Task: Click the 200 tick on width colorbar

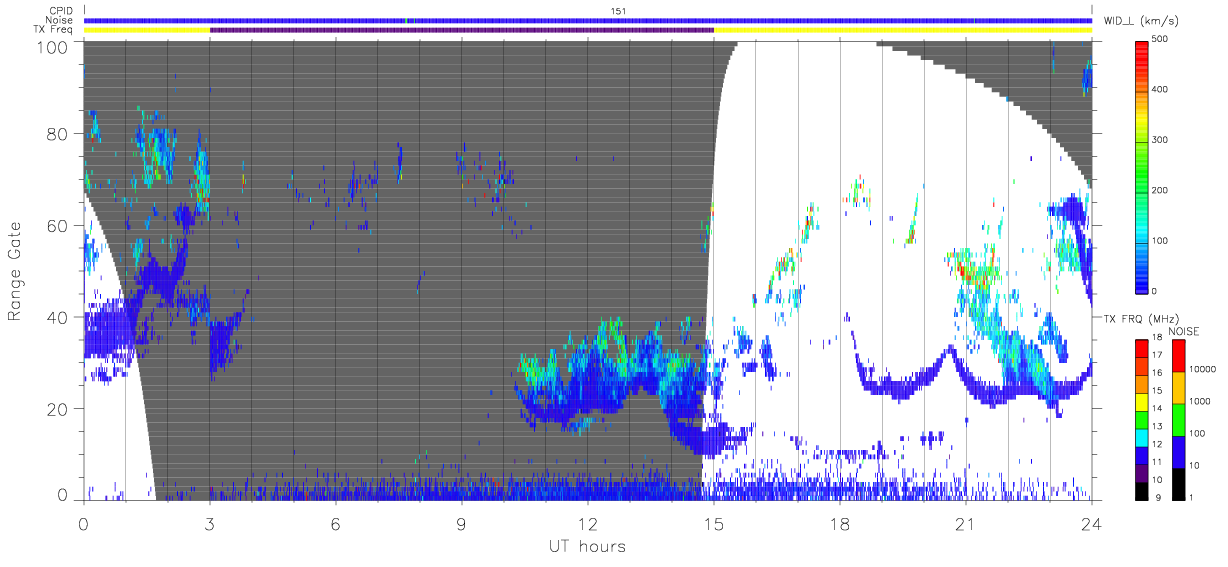Action: [1161, 190]
